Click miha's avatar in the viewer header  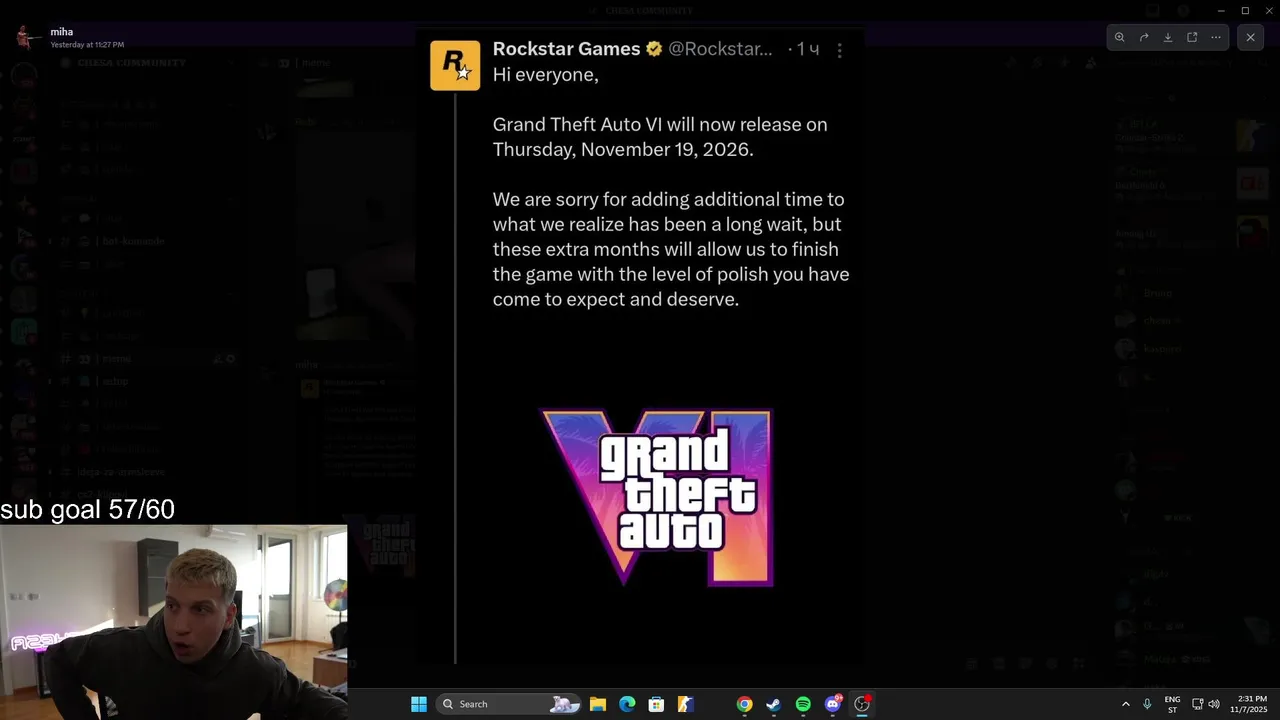(27, 38)
